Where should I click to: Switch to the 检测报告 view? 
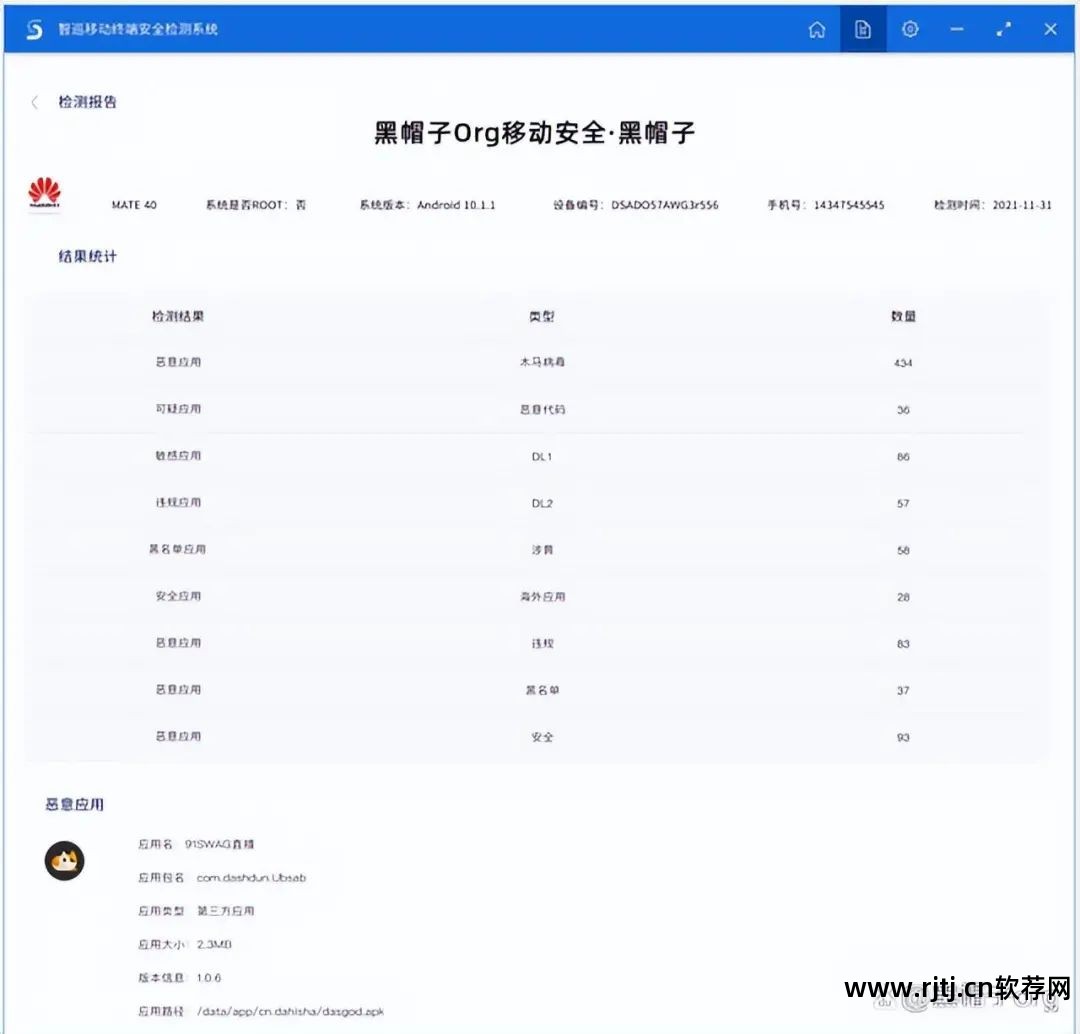click(90, 102)
